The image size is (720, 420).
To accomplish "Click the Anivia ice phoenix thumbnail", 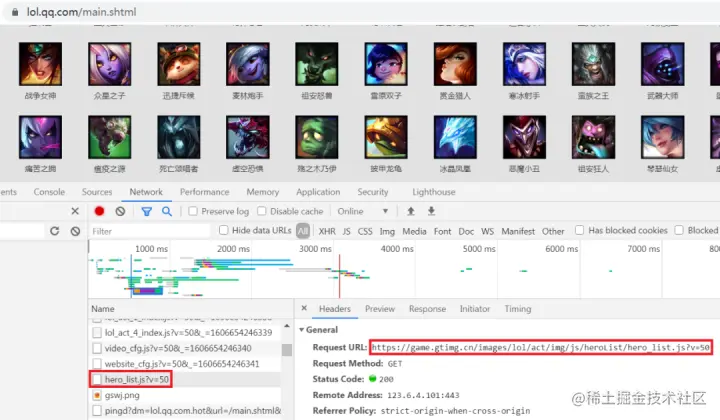I will click(455, 137).
